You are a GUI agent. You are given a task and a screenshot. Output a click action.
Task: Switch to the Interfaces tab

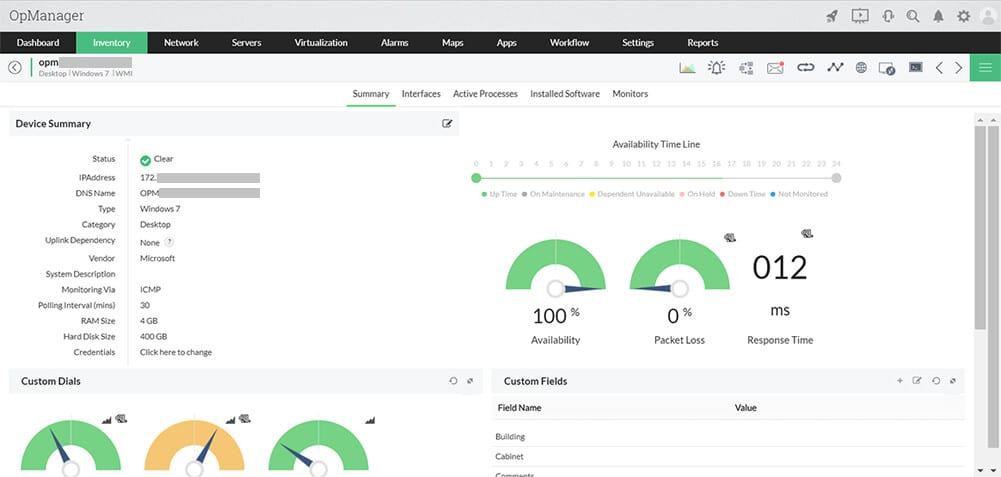[x=421, y=94]
